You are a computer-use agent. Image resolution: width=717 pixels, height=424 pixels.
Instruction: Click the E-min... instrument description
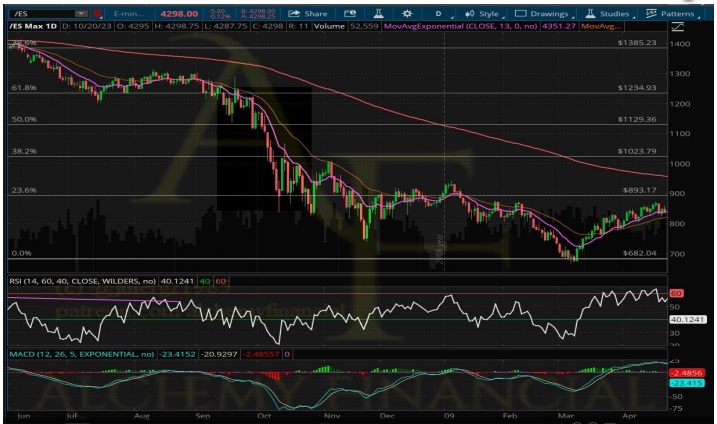[x=129, y=14]
